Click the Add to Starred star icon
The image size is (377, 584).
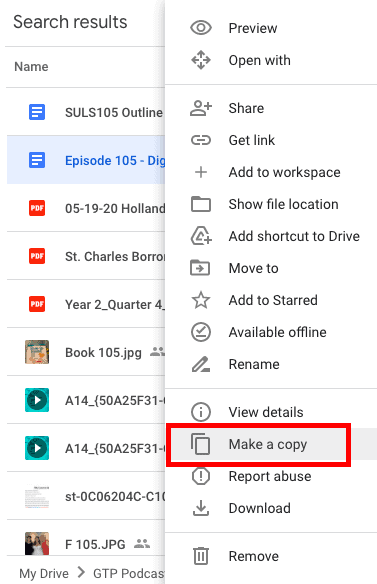click(201, 300)
